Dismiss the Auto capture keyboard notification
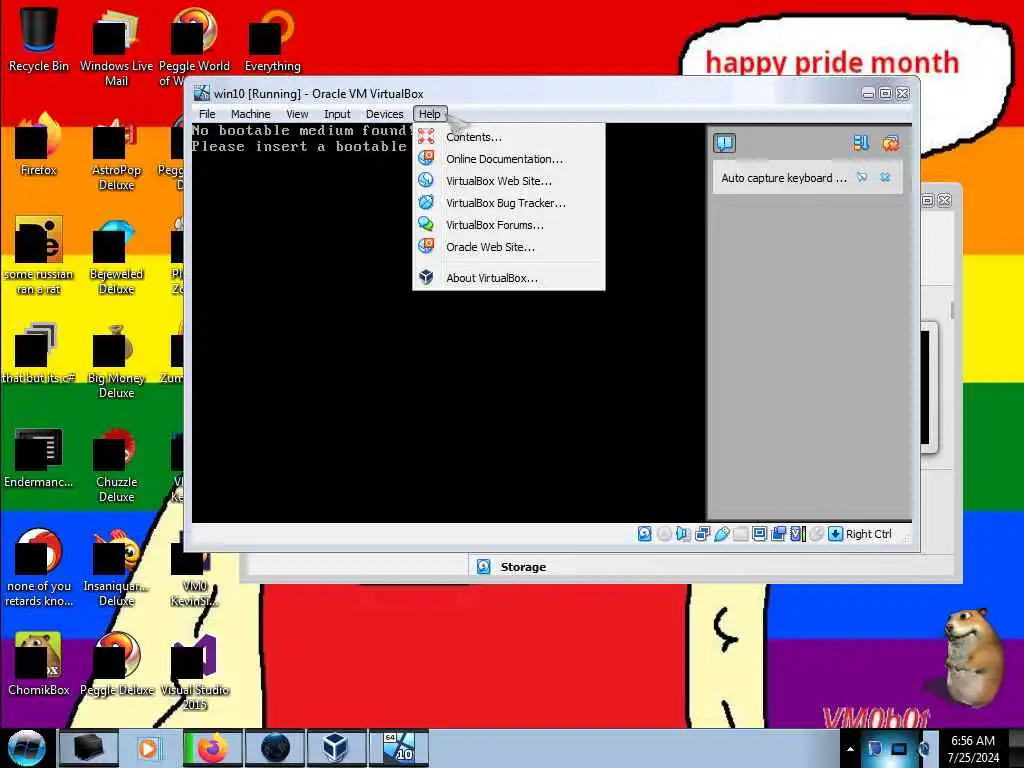Image resolution: width=1024 pixels, height=768 pixels. click(x=885, y=177)
